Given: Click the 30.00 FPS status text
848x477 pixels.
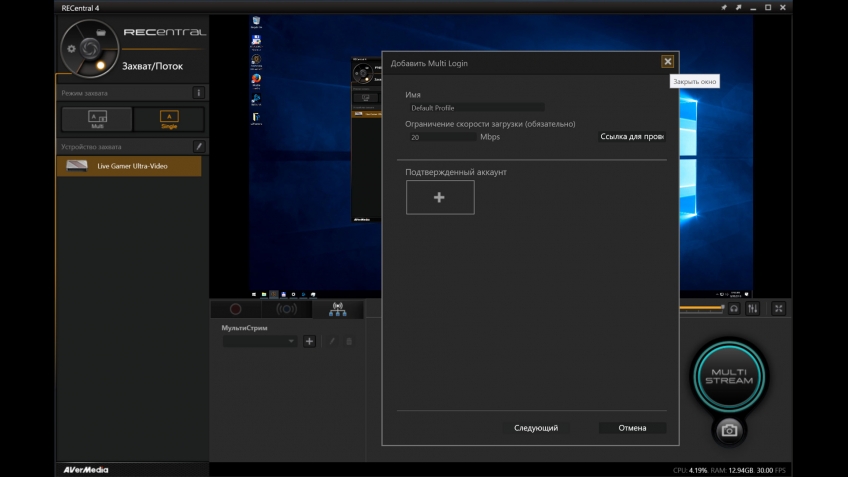Looking at the screenshot, I should [x=771, y=471].
